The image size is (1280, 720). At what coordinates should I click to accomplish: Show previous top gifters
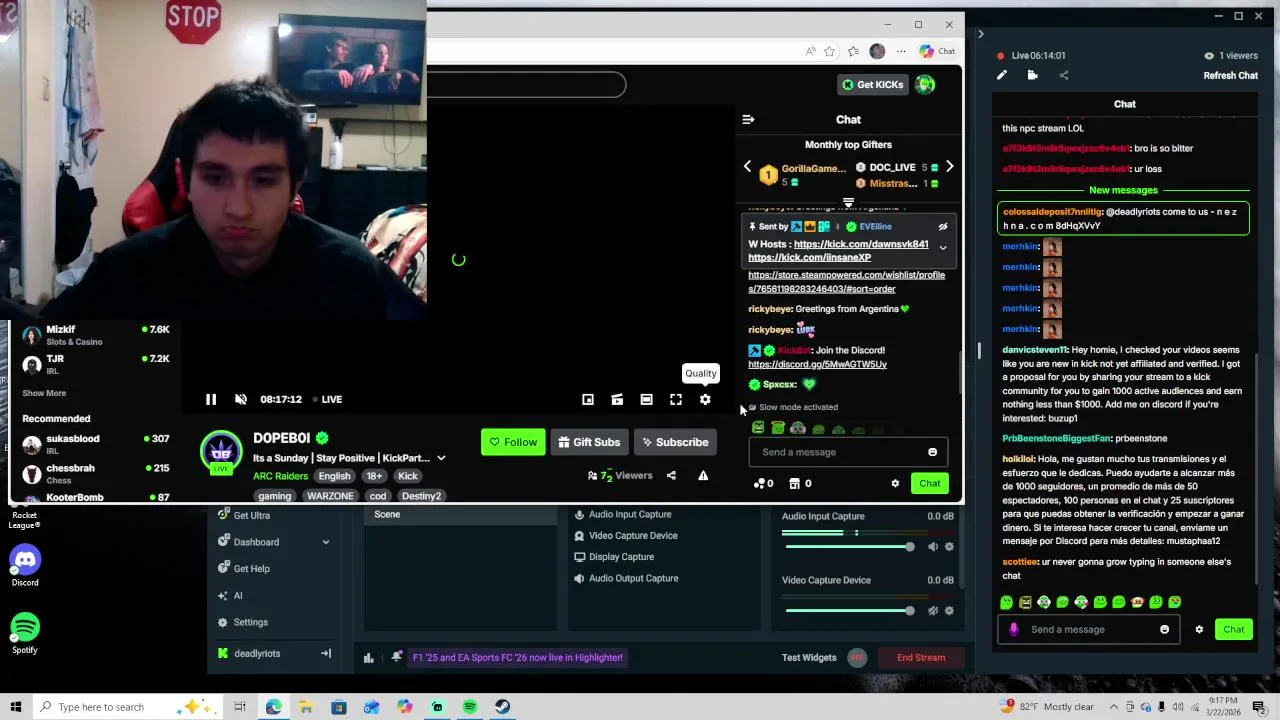click(747, 167)
